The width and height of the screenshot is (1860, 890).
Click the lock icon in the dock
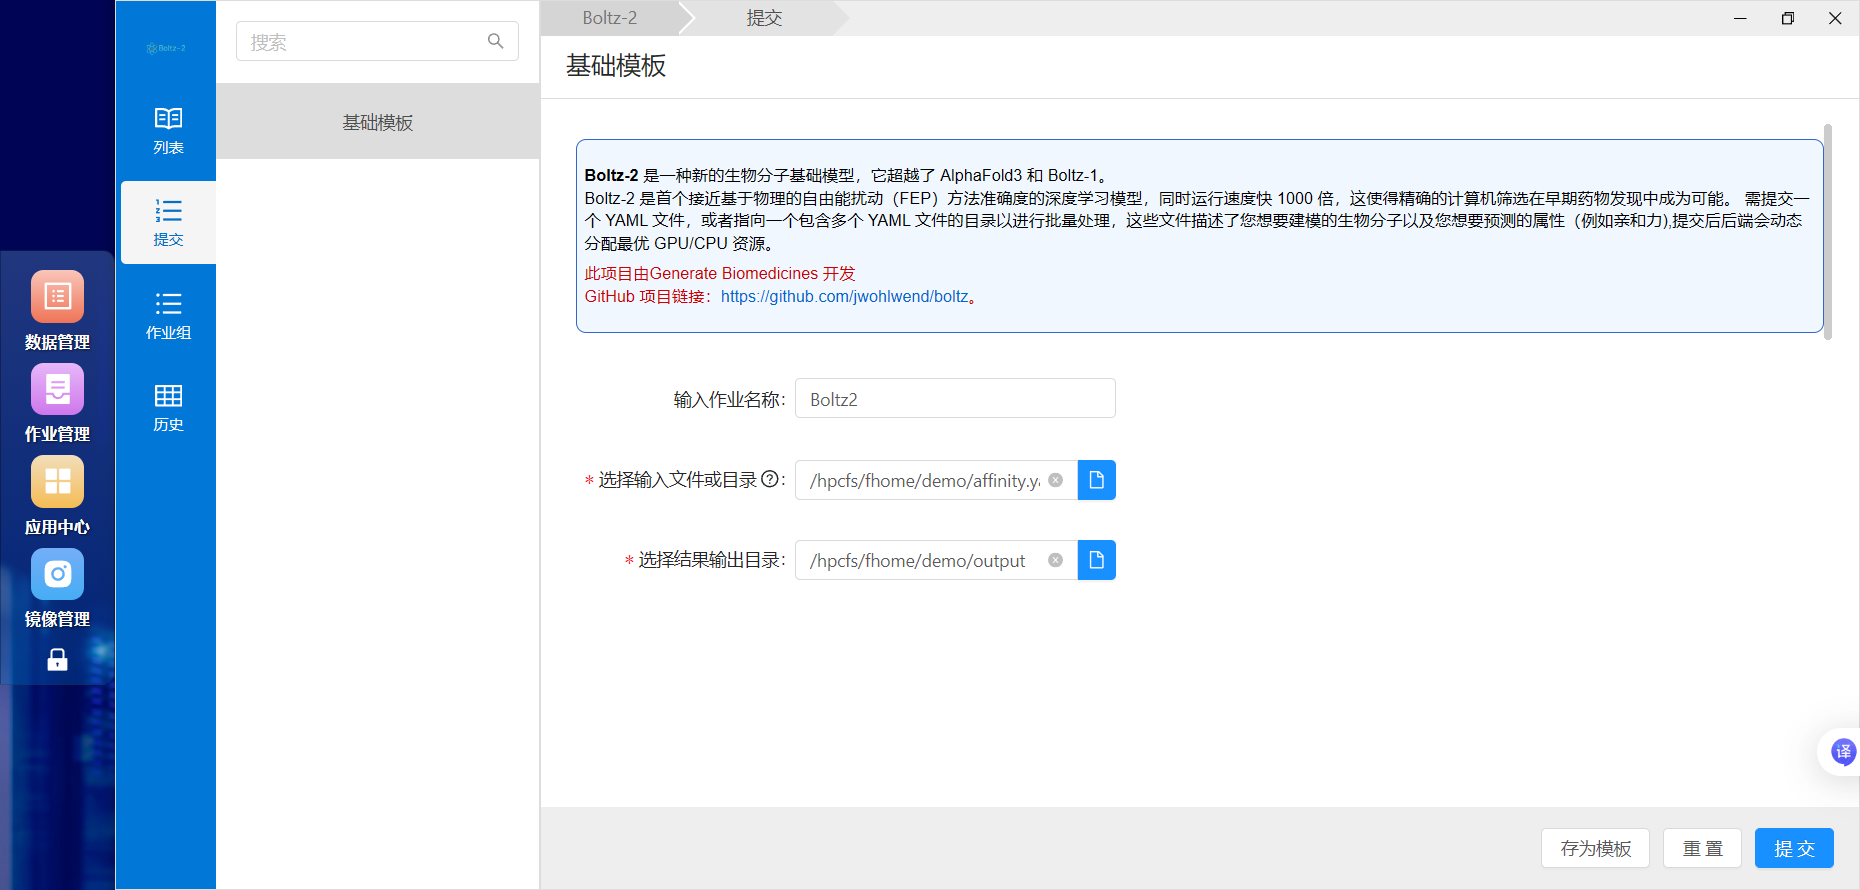pyautogui.click(x=57, y=659)
